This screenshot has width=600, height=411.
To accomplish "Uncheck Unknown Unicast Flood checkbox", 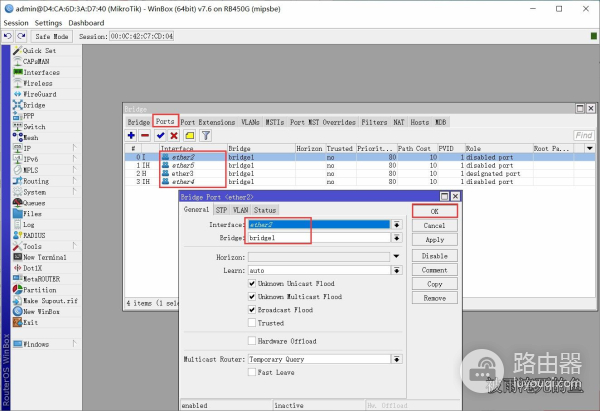I will [x=252, y=284].
